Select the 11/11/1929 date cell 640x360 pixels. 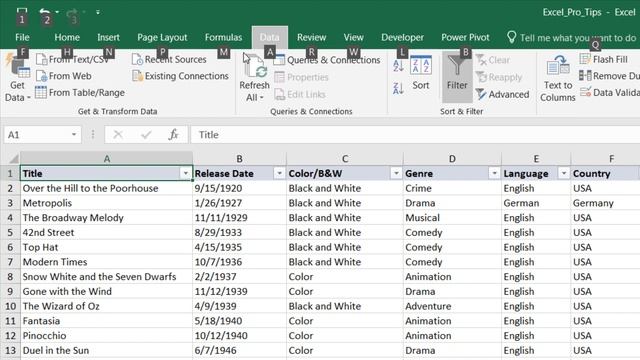[239, 218]
